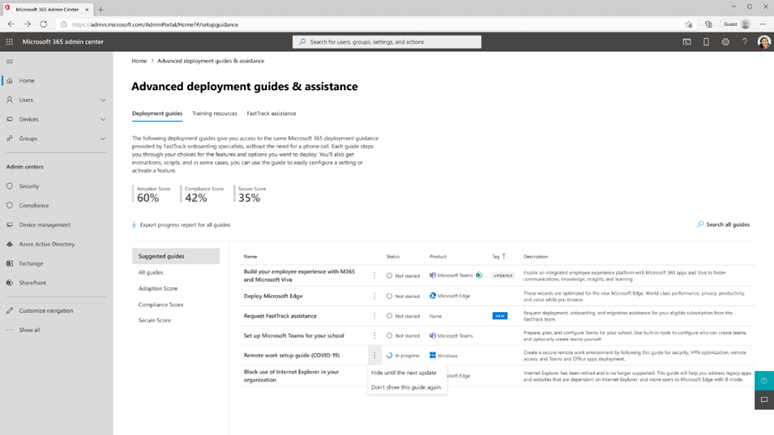Switch to the Training resources tab

click(x=215, y=114)
